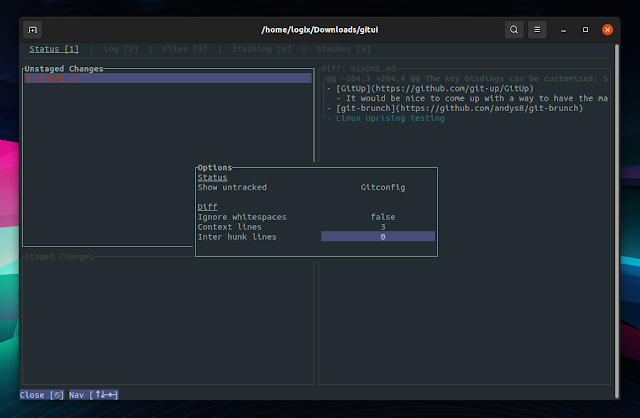Switch to the Status [1] tab
The width and height of the screenshot is (640, 418).
click(x=53, y=49)
